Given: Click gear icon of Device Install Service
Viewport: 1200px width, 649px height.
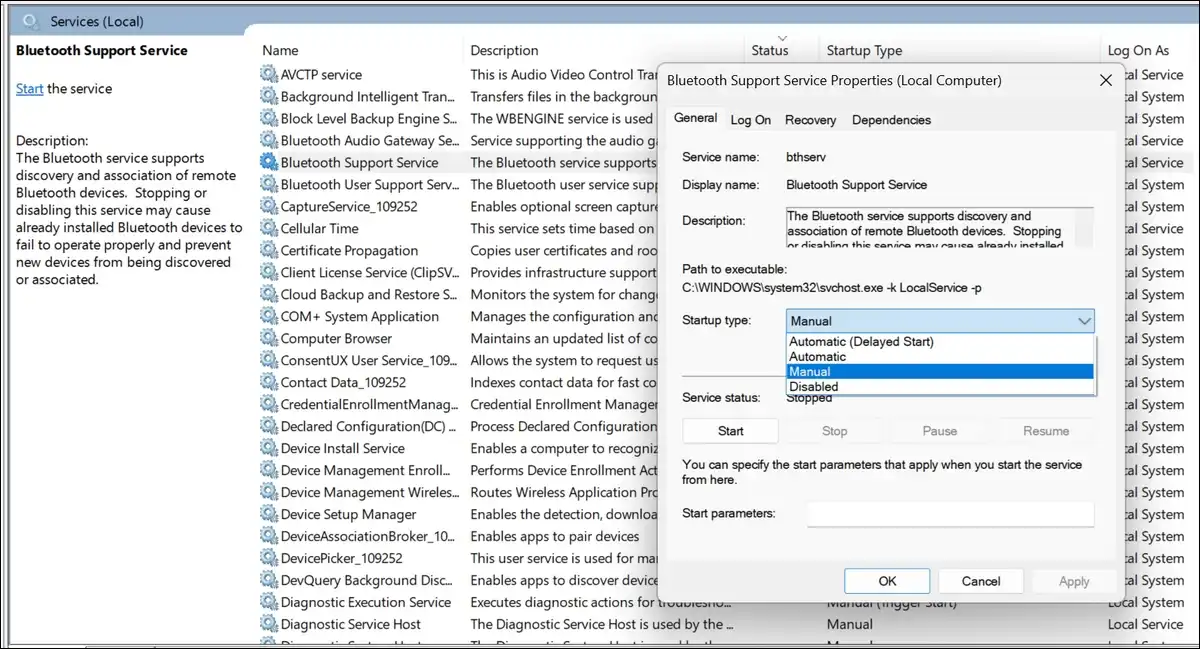Looking at the screenshot, I should tap(269, 448).
